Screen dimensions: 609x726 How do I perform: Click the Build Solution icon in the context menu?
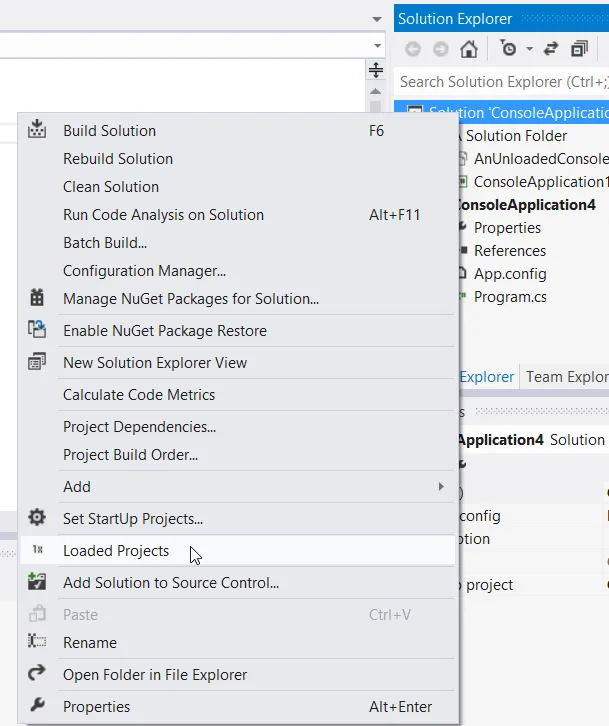point(37,129)
